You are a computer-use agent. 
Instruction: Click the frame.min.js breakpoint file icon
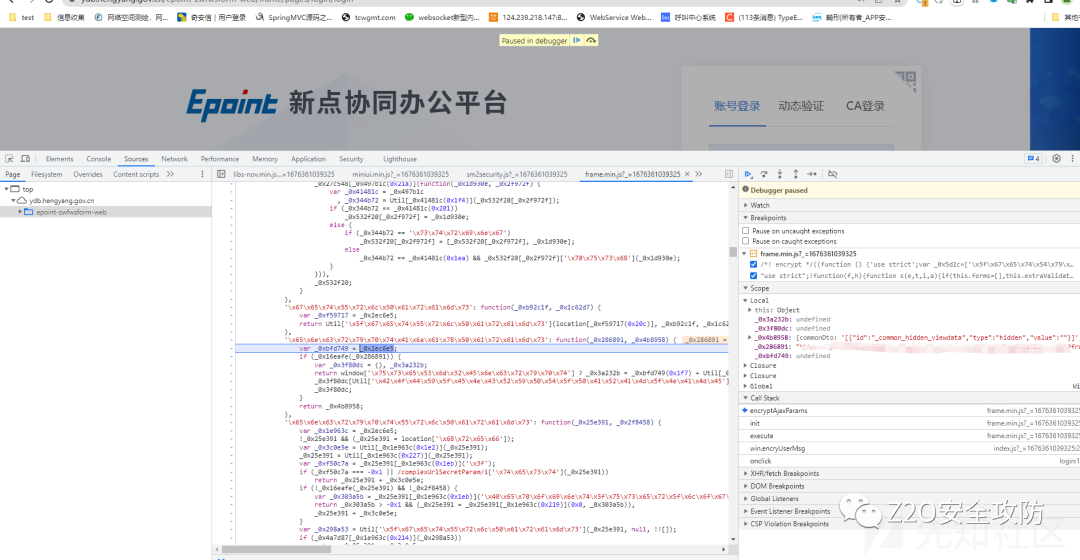click(x=754, y=253)
